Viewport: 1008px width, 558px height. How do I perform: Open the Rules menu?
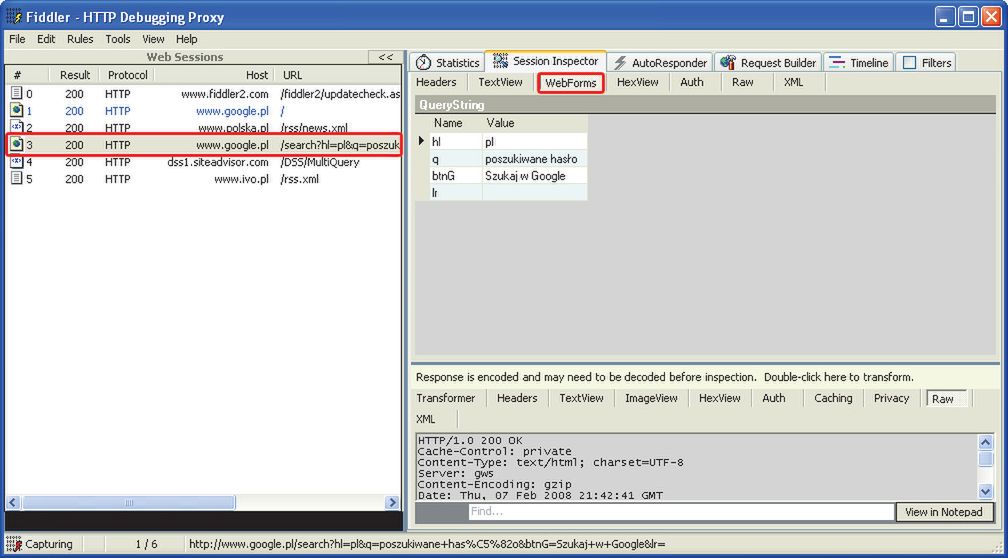tap(80, 39)
